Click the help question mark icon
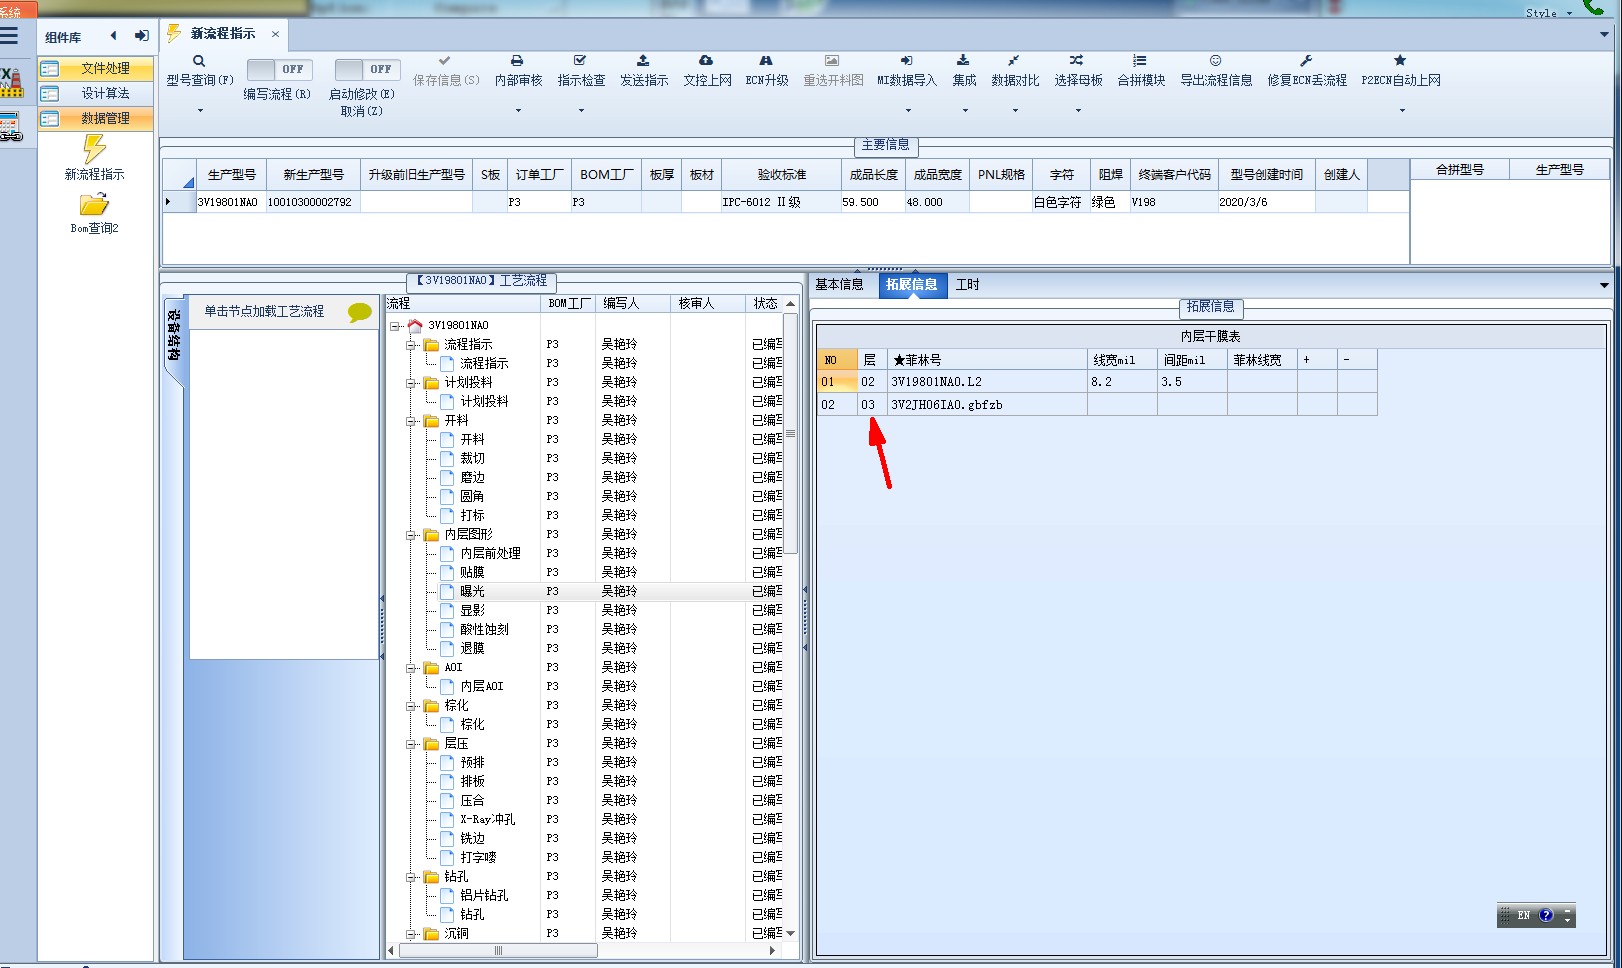1622x968 pixels. coord(1546,915)
